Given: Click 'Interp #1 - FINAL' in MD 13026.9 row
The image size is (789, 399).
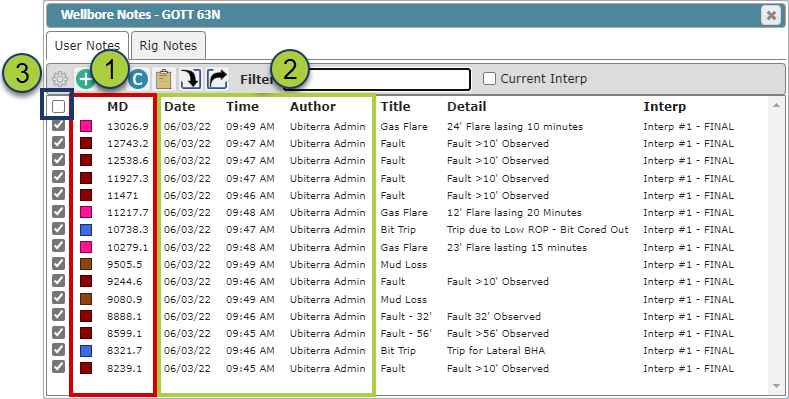Looking at the screenshot, I should (688, 126).
